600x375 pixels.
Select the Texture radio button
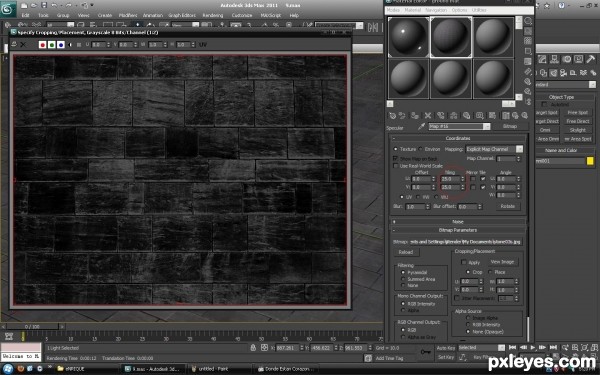(x=396, y=149)
